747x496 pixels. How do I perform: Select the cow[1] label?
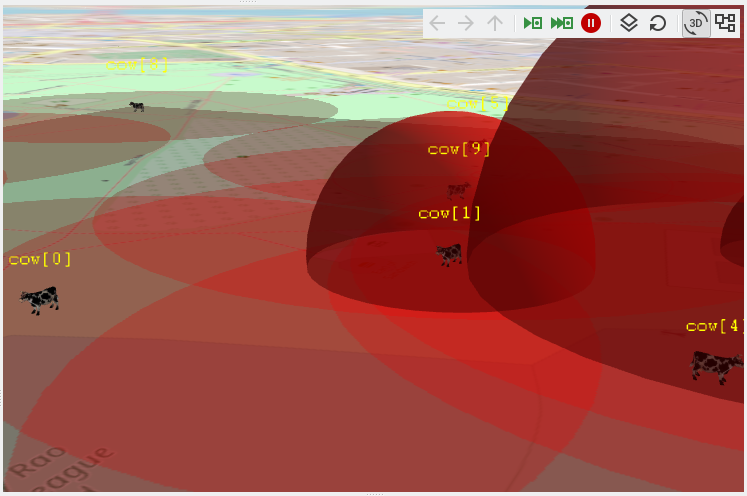[x=449, y=213]
